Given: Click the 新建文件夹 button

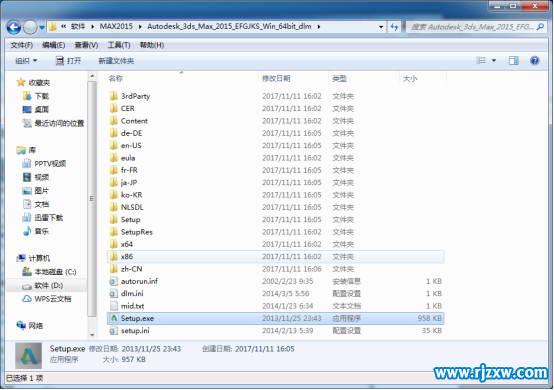Looking at the screenshot, I should [x=116, y=61].
